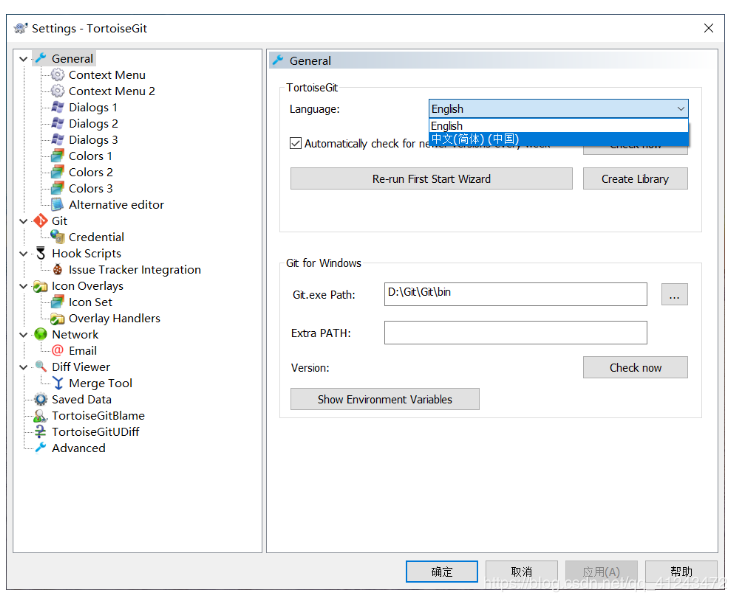Click the Colors 2 palette icon
This screenshot has height=602, width=737.
coord(57,172)
